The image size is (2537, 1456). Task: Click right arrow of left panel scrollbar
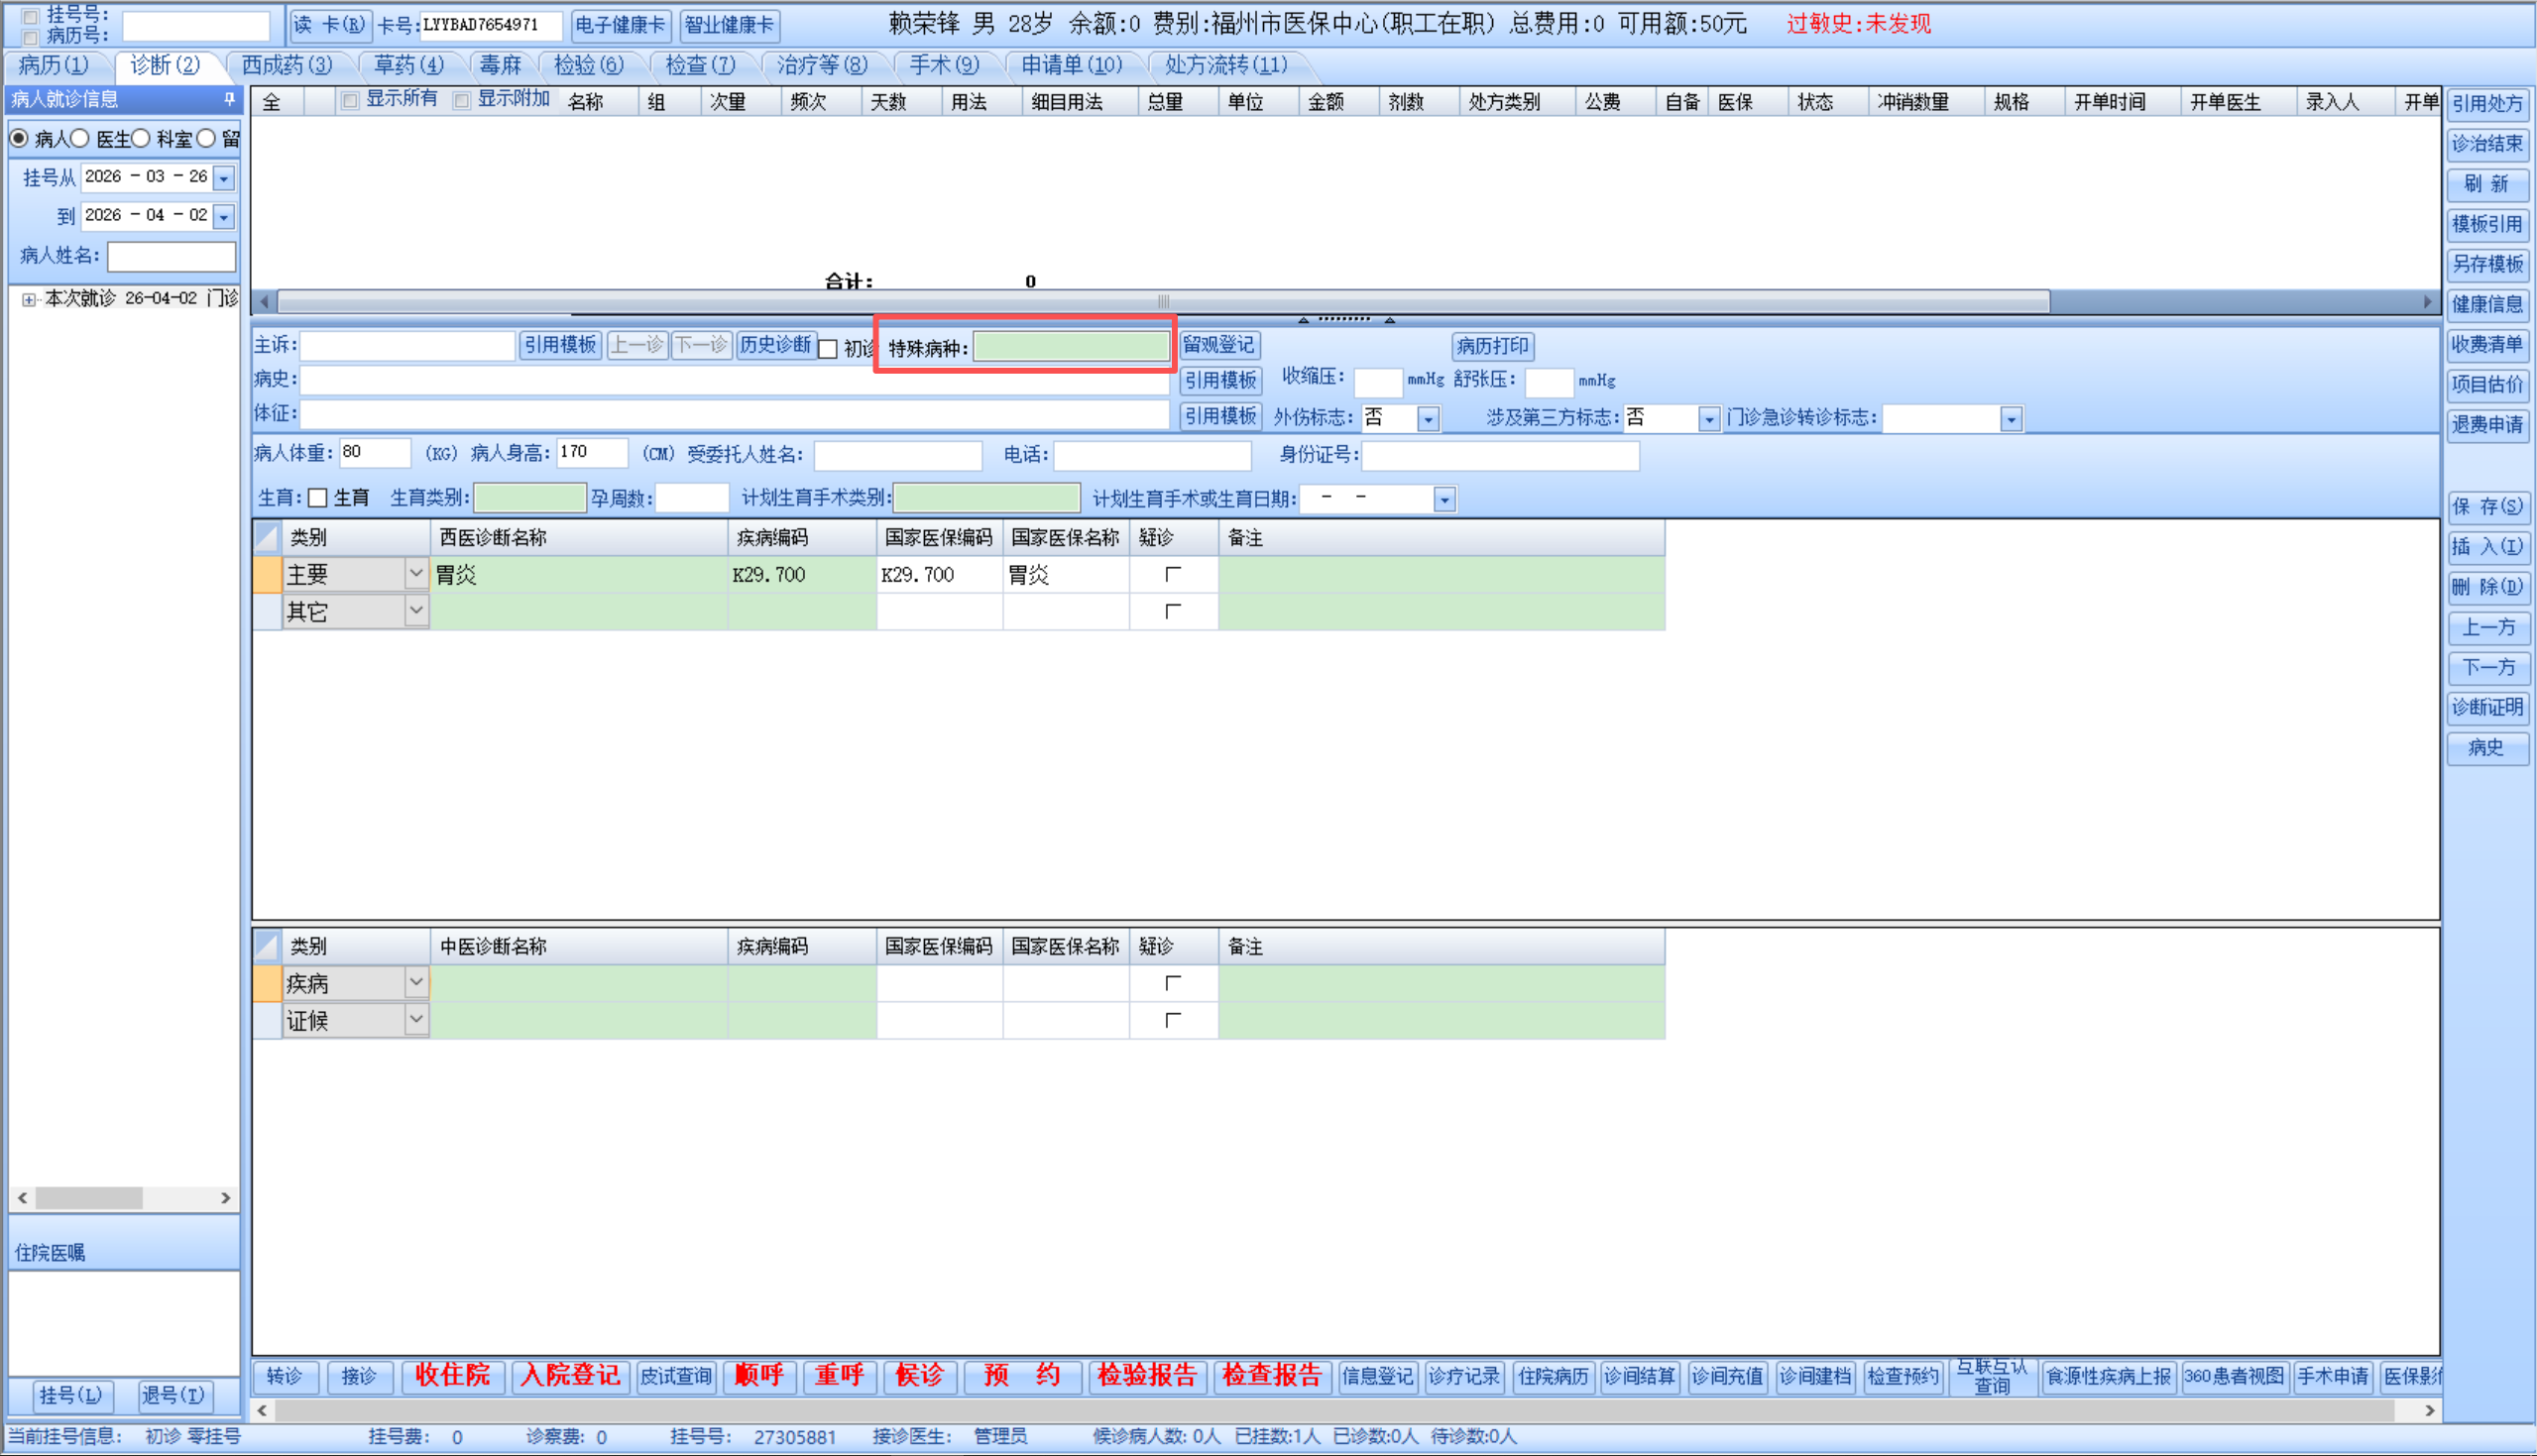[x=226, y=1197]
